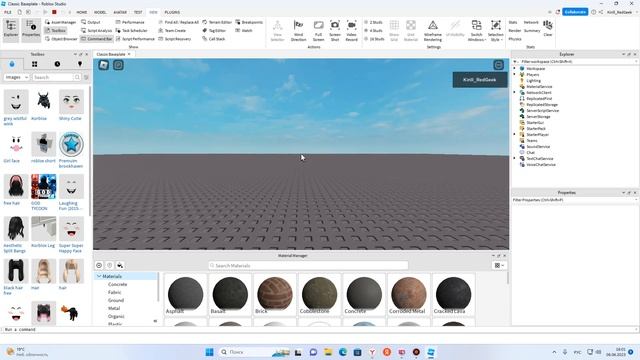Open the Watch window

pos(244,31)
